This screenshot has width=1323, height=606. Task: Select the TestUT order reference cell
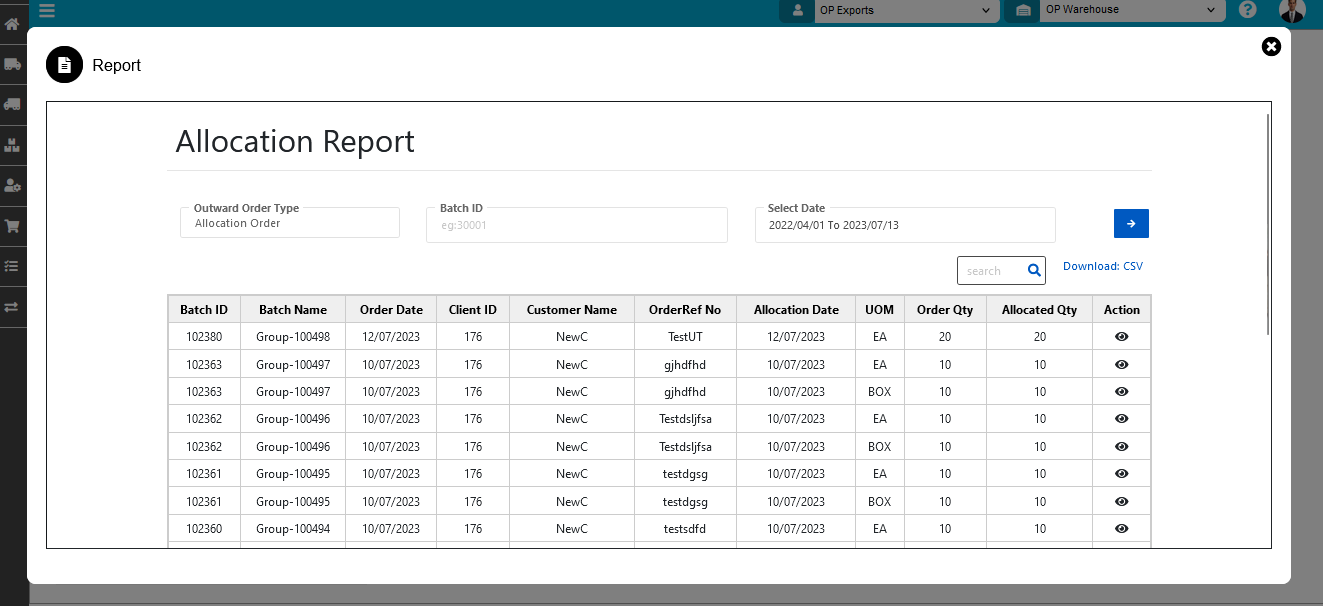pyautogui.click(x=685, y=337)
